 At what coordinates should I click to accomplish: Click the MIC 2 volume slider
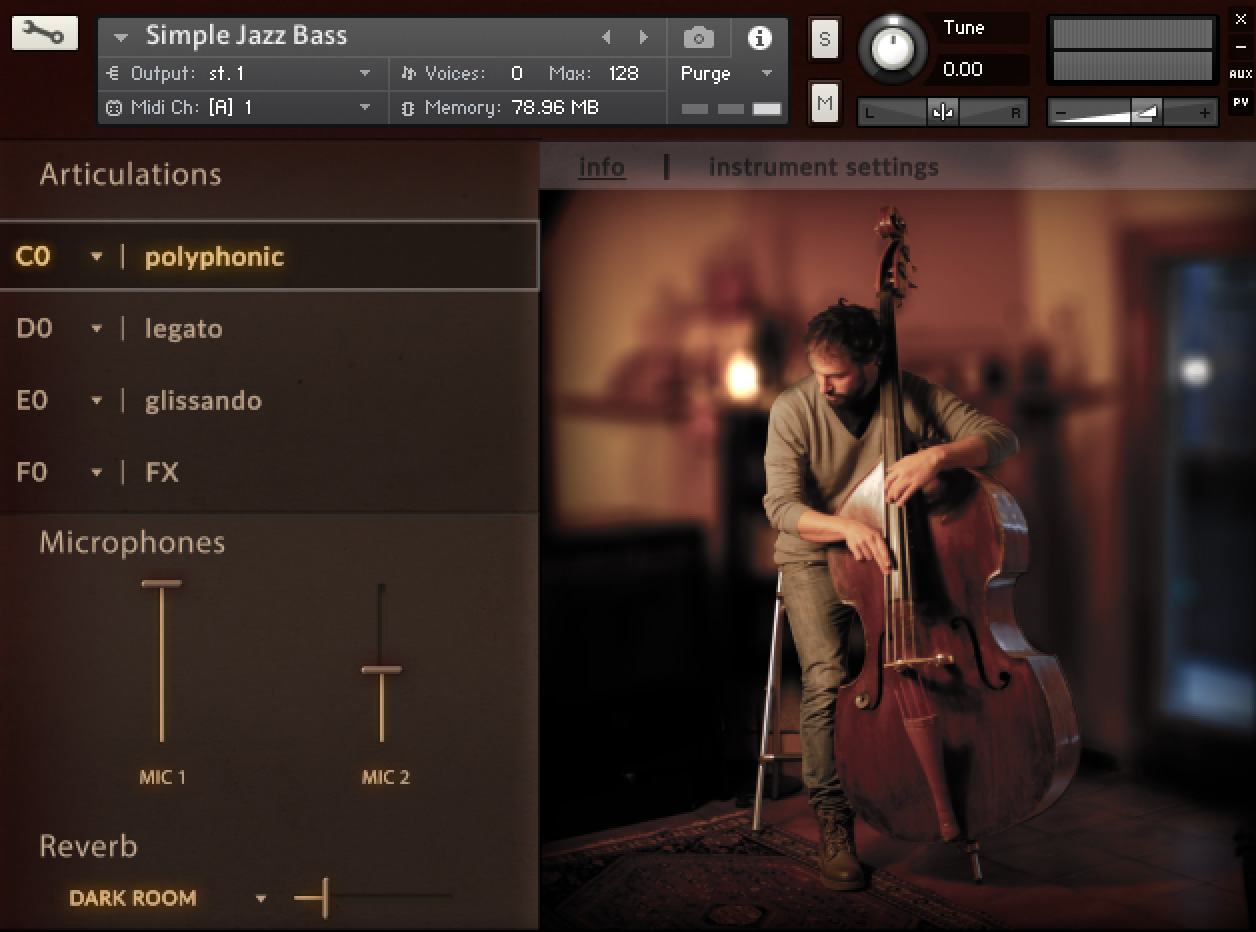385,668
